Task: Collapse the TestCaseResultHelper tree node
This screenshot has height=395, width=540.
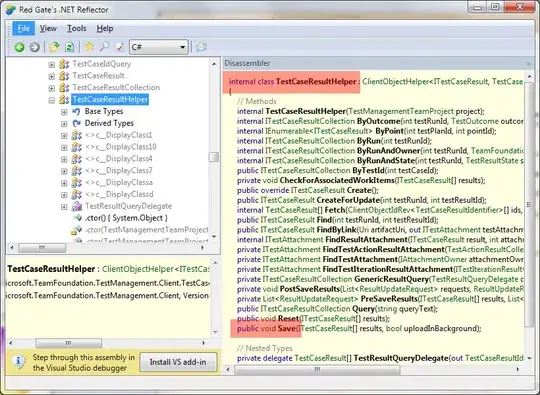Action: (52, 100)
